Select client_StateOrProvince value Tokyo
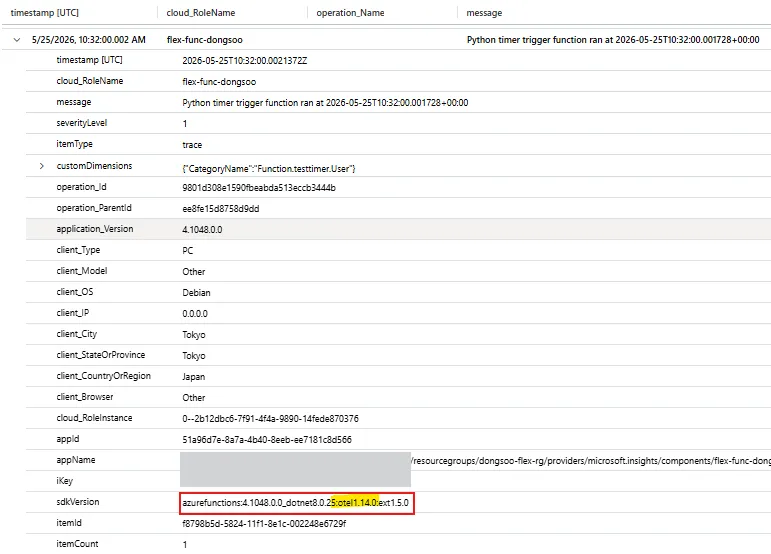 (194, 356)
